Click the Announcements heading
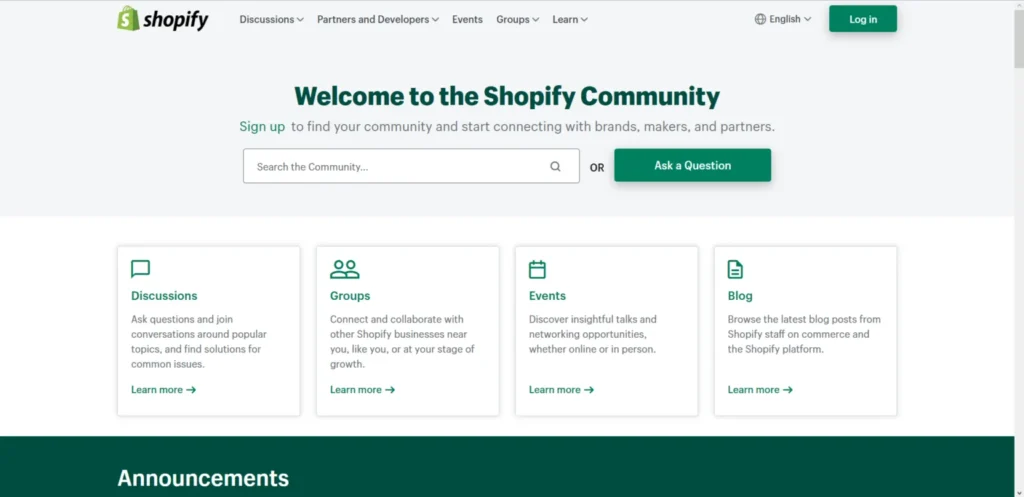Image resolution: width=1024 pixels, height=497 pixels. (203, 478)
